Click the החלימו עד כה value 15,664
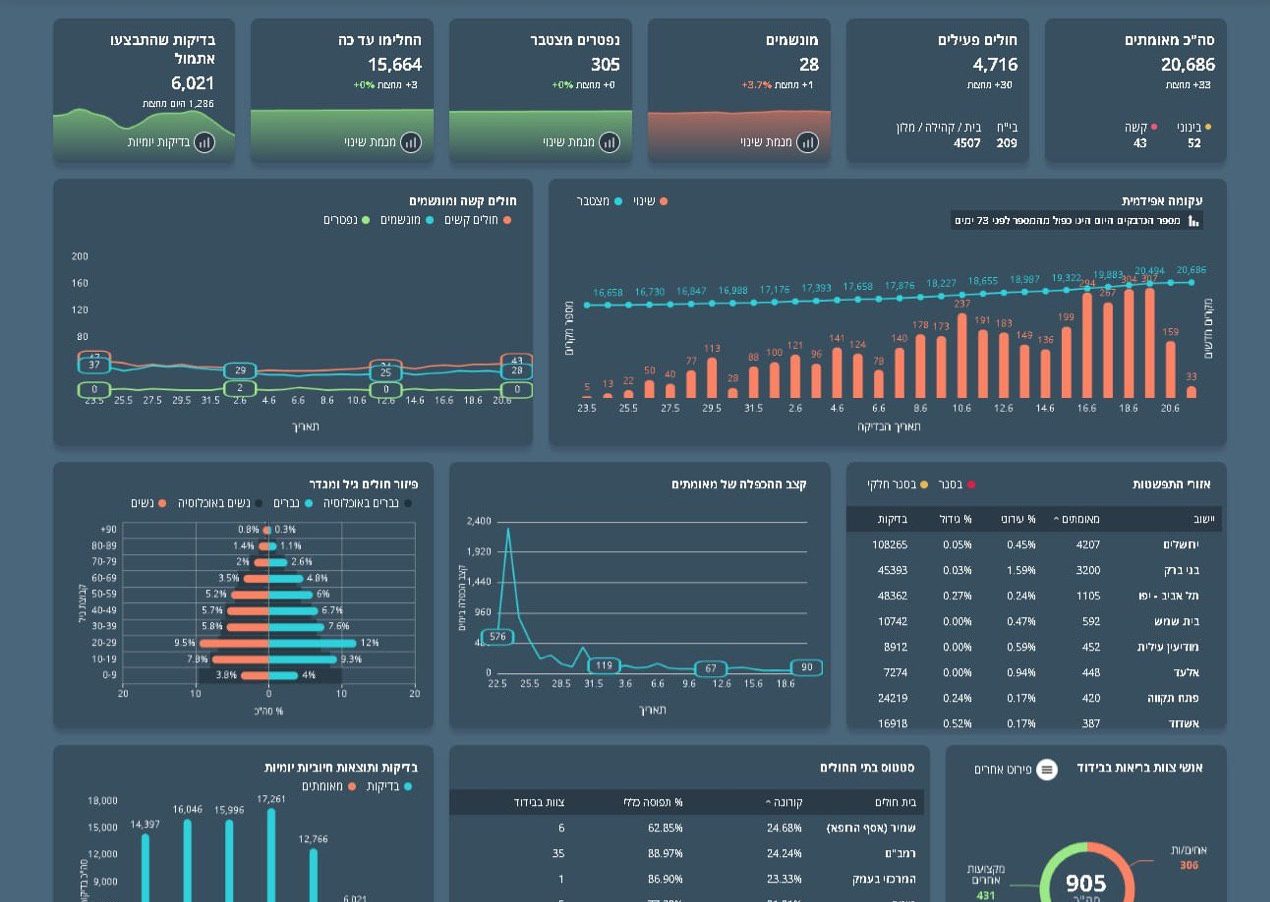Viewport: 1270px width, 902px height. click(394, 65)
